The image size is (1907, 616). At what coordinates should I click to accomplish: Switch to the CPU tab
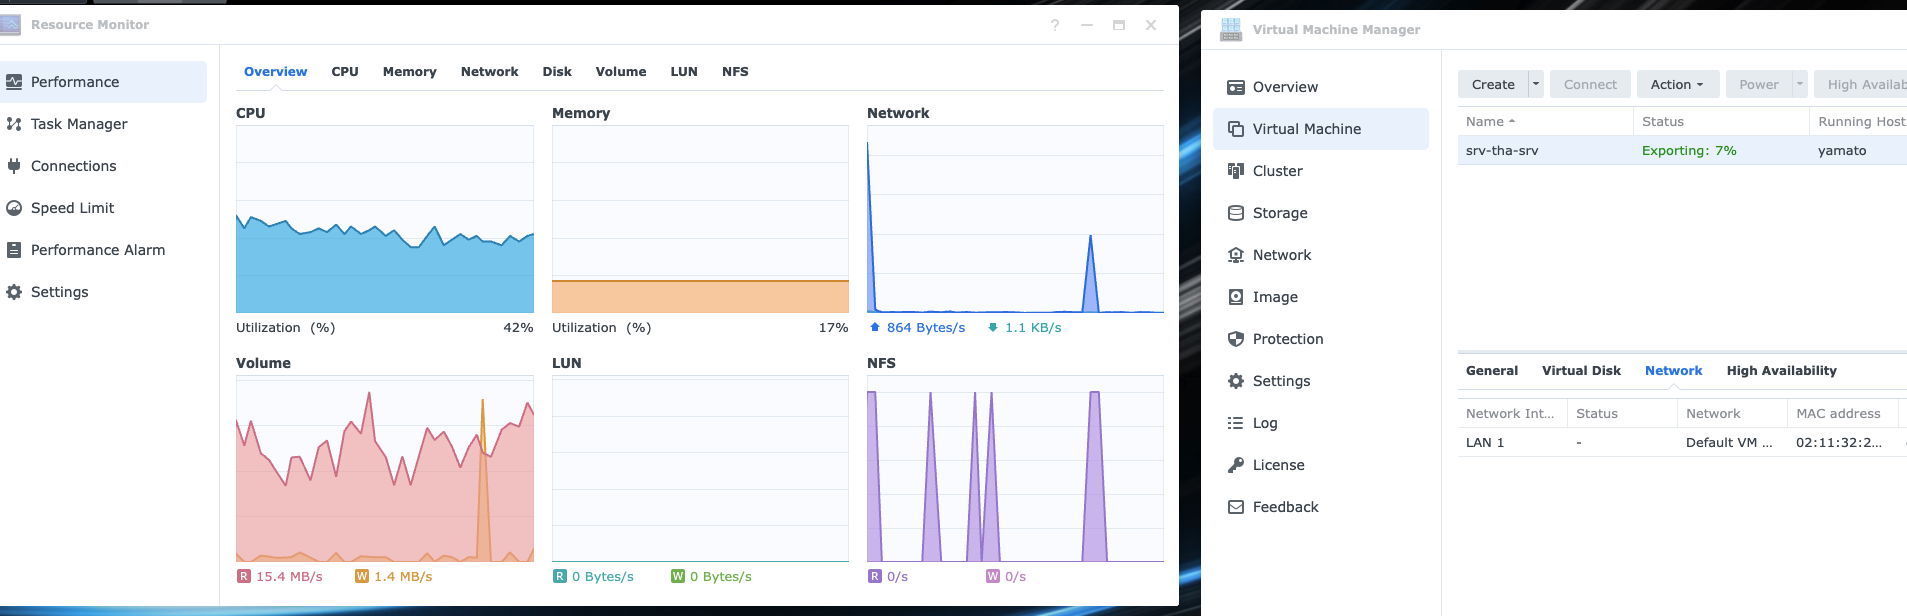[x=345, y=72]
